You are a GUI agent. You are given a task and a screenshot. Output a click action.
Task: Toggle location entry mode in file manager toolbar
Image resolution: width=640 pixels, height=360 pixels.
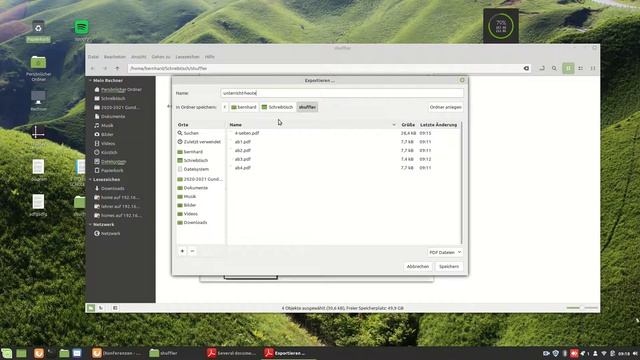pos(542,69)
